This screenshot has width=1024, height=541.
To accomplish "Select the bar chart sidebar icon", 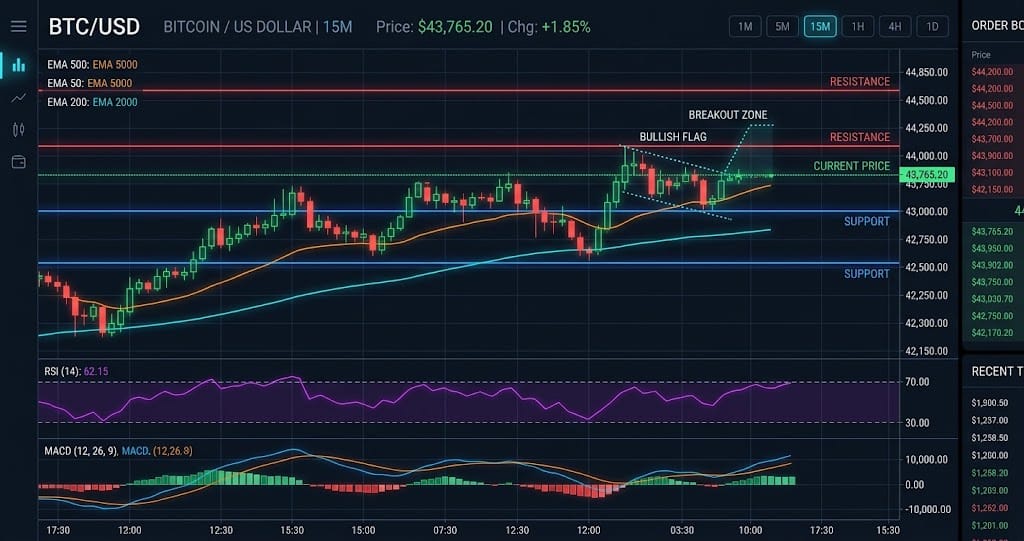I will (x=19, y=65).
